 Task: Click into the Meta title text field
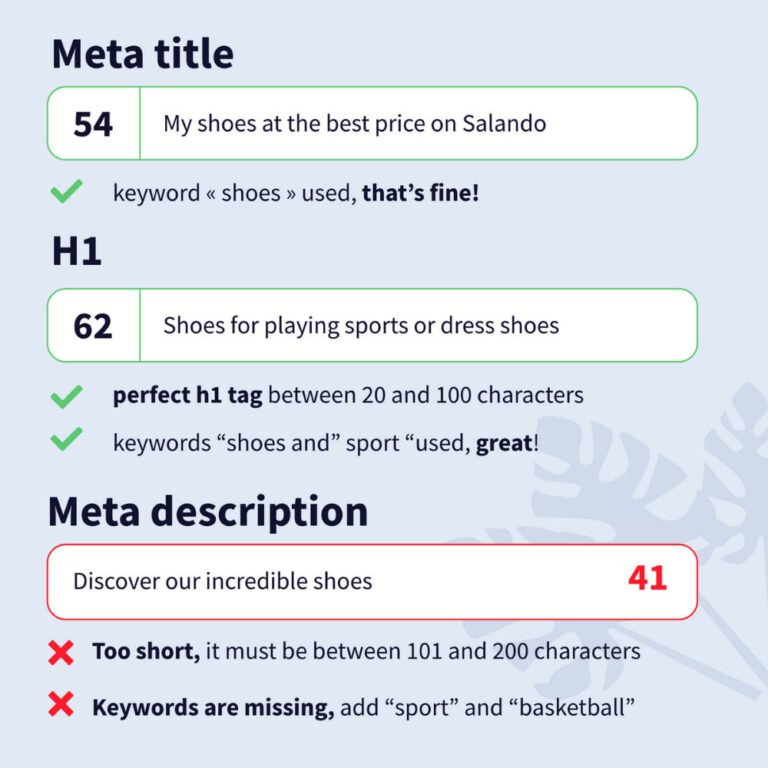pos(419,123)
